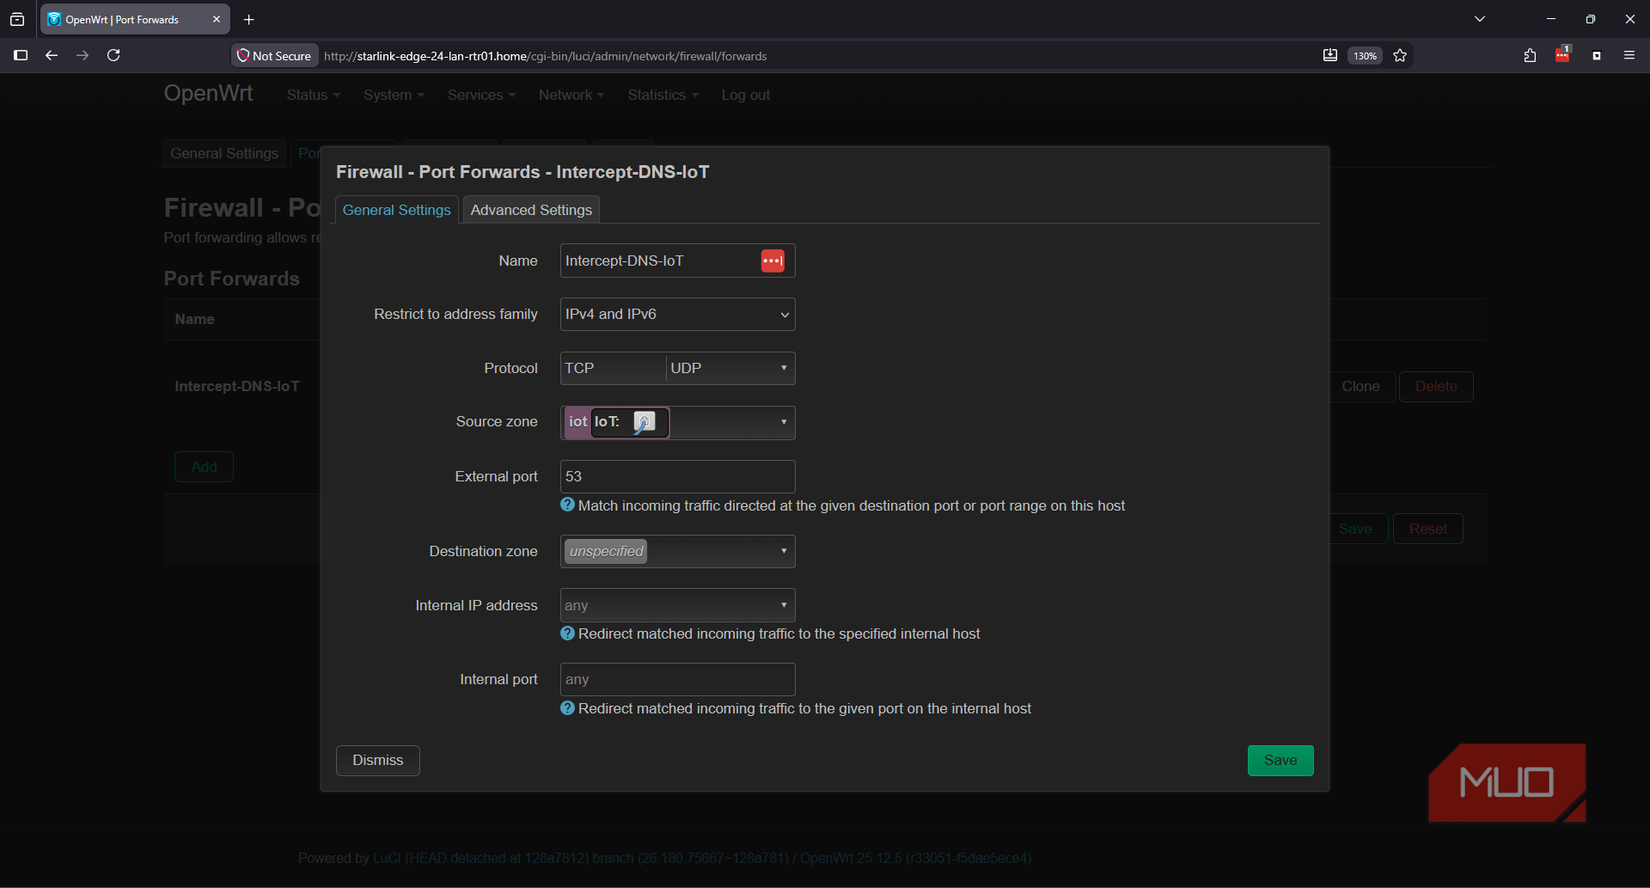1650x888 pixels.
Task: Select the General Settings tab in the dialog
Action: coord(396,210)
